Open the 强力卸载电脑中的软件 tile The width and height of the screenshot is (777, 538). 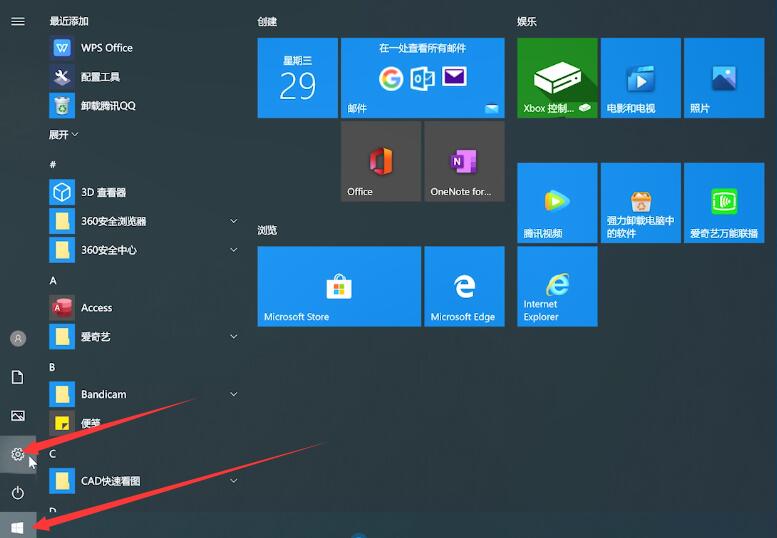click(641, 203)
